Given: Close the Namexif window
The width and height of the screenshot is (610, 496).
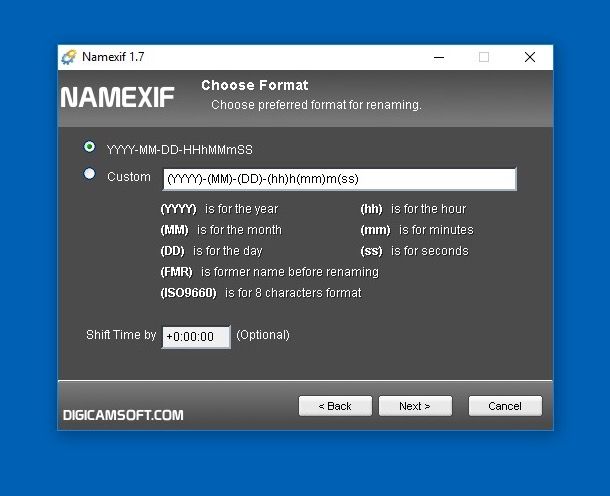Looking at the screenshot, I should (530, 57).
